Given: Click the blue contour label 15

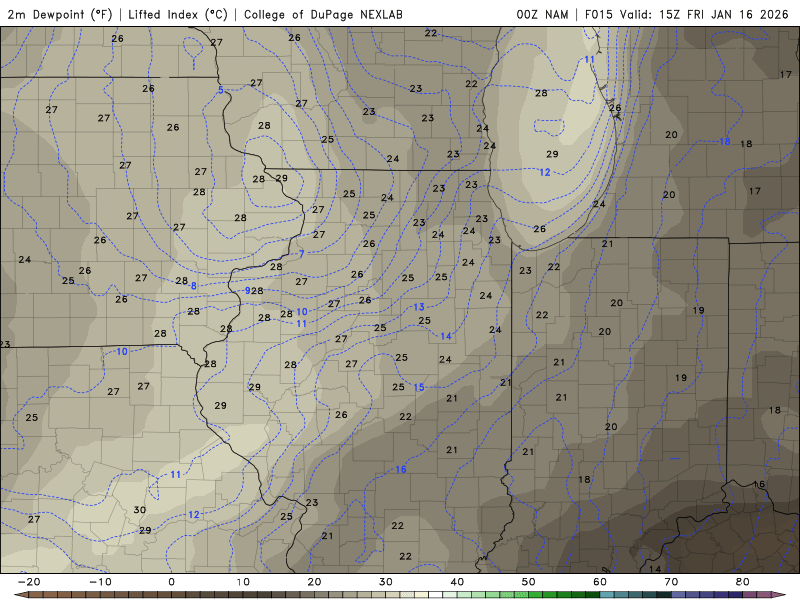Looking at the screenshot, I should click(419, 387).
